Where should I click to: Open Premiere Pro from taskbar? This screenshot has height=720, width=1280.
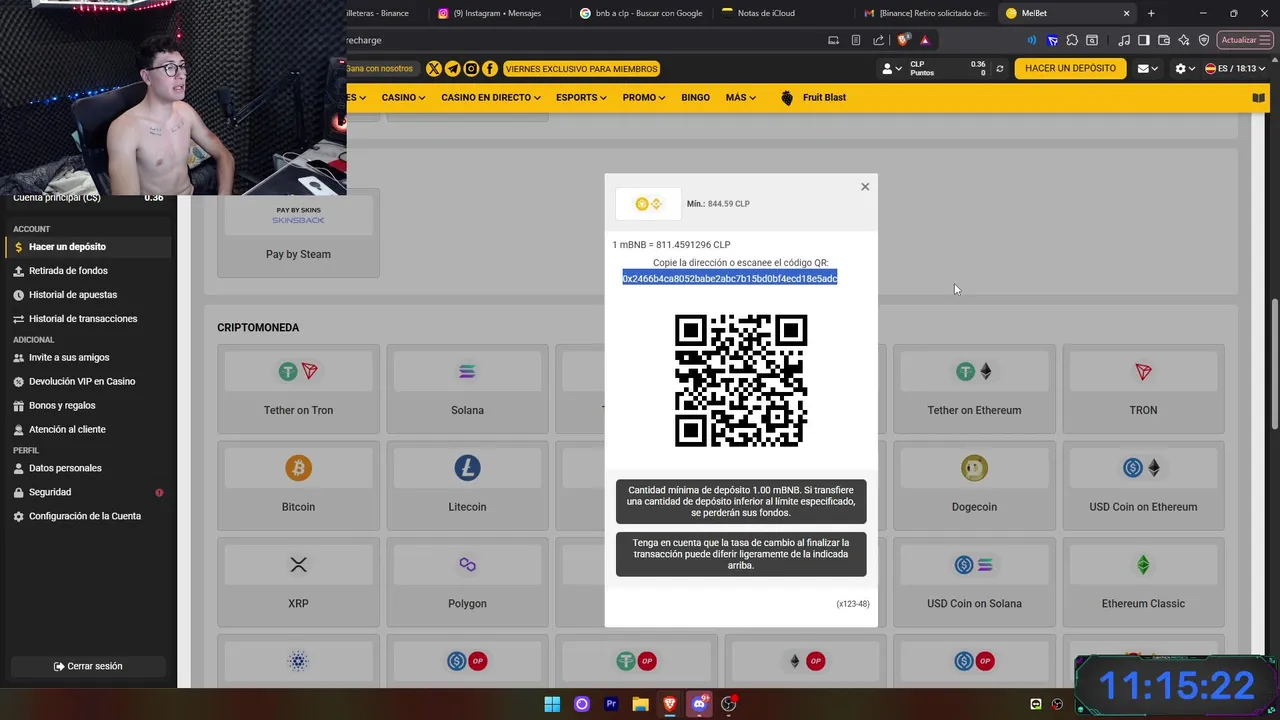611,704
